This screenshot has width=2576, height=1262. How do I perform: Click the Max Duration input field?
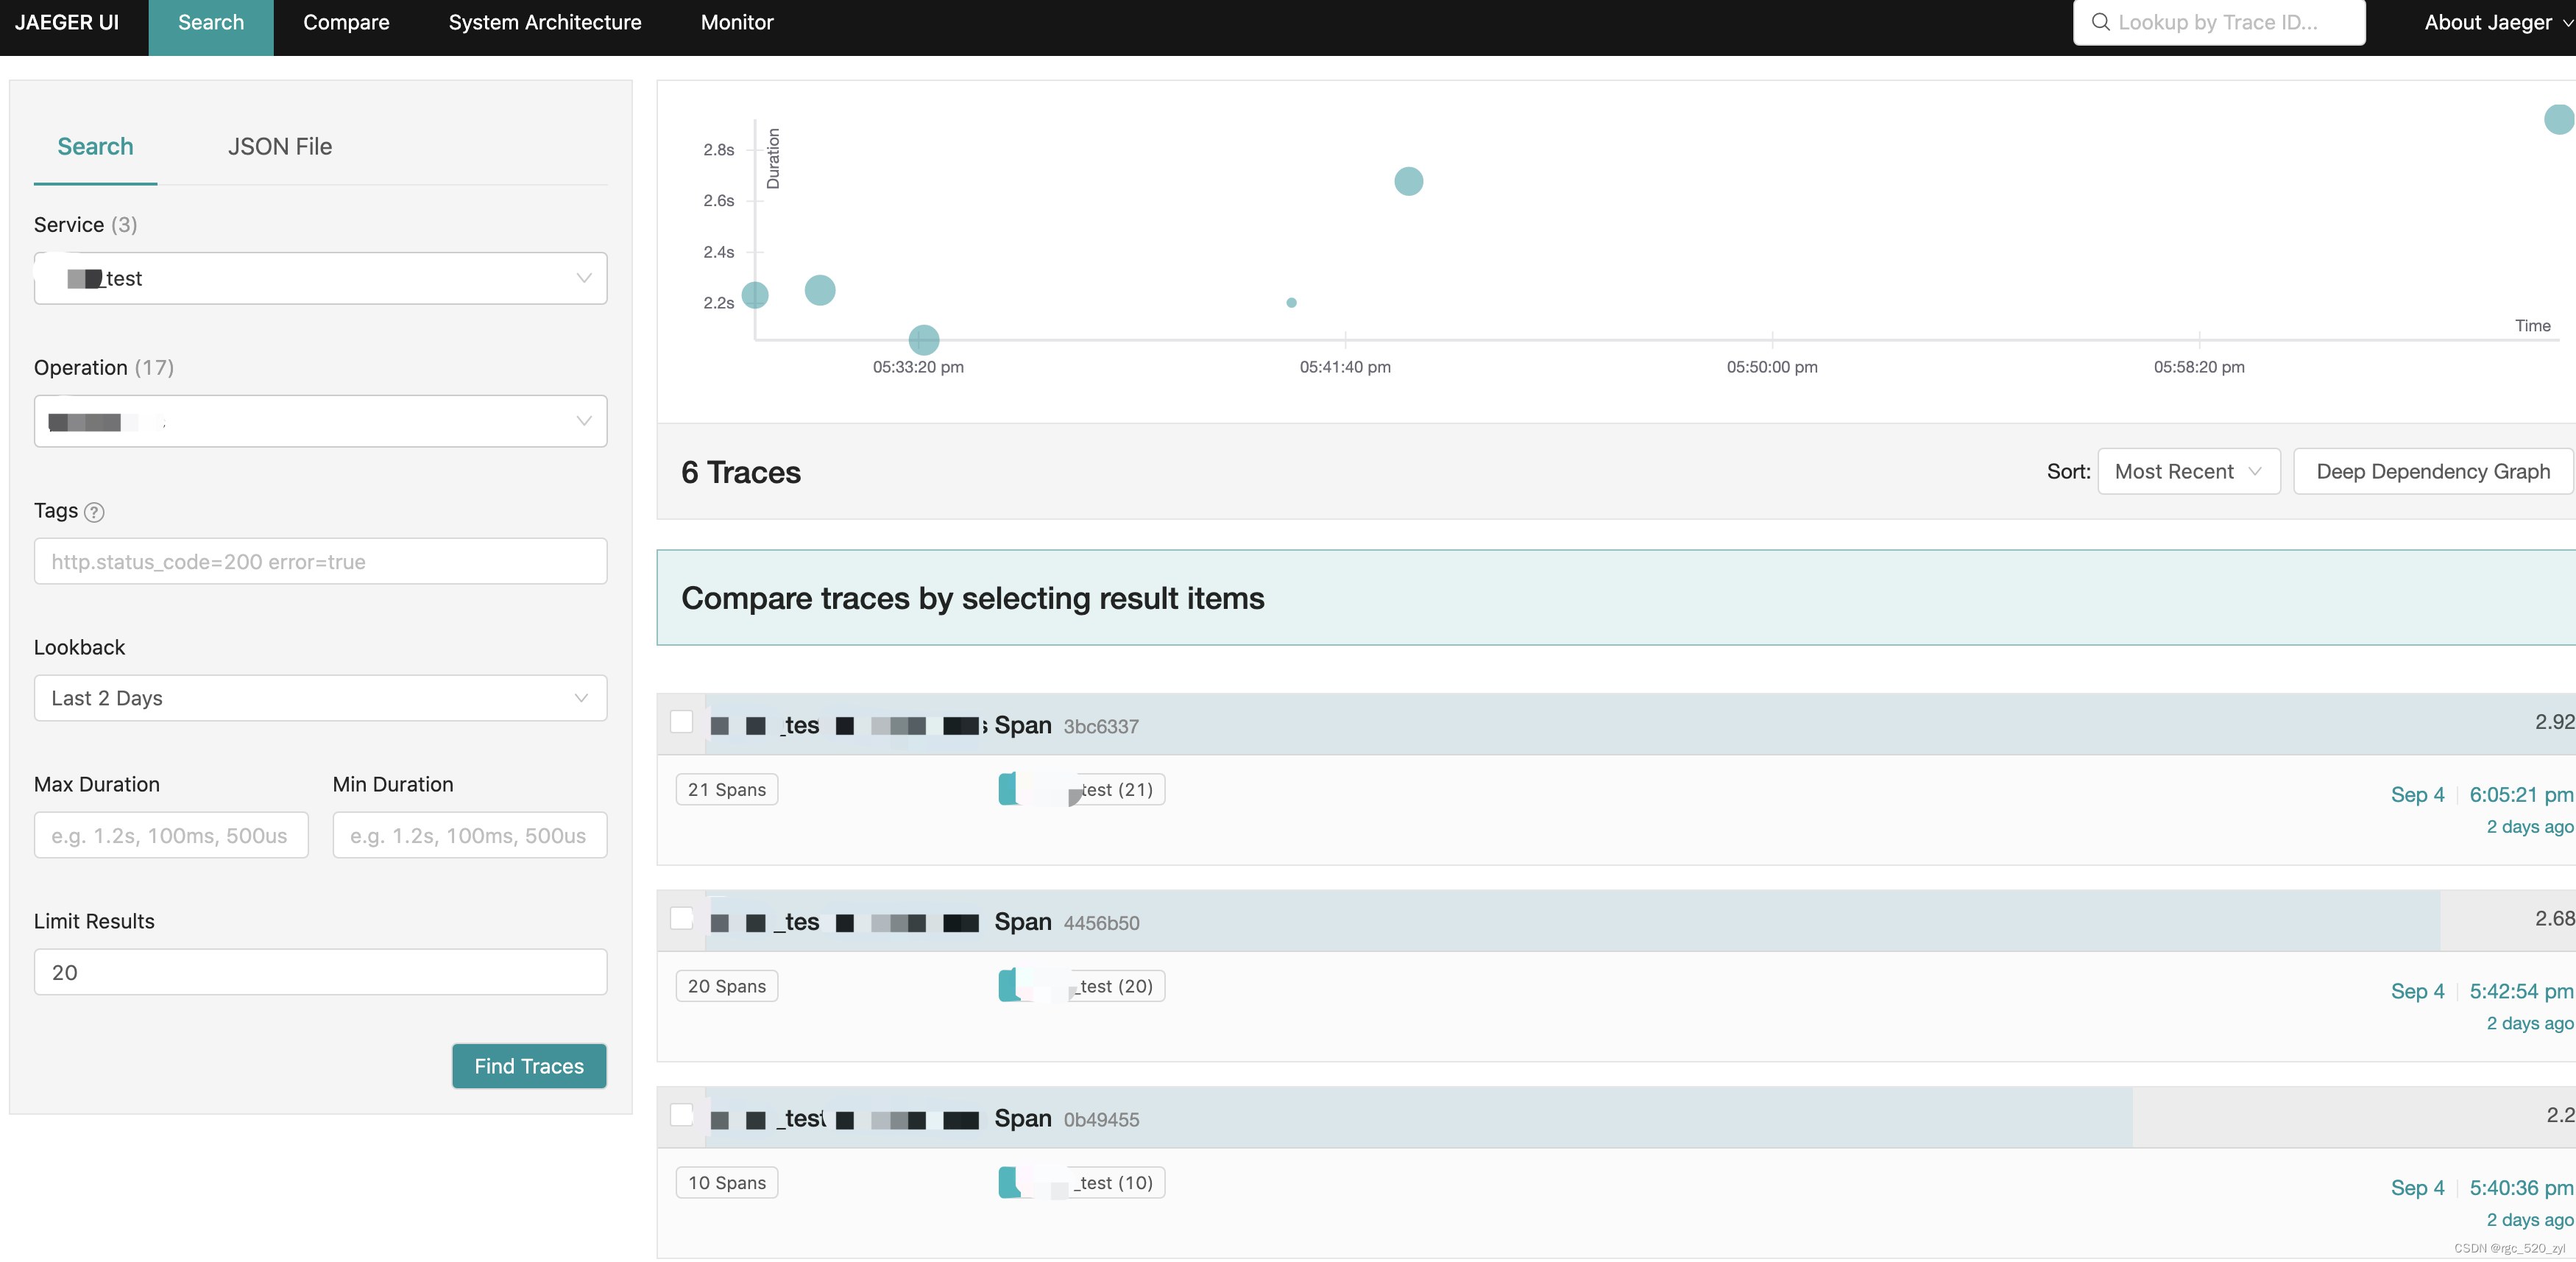point(171,835)
